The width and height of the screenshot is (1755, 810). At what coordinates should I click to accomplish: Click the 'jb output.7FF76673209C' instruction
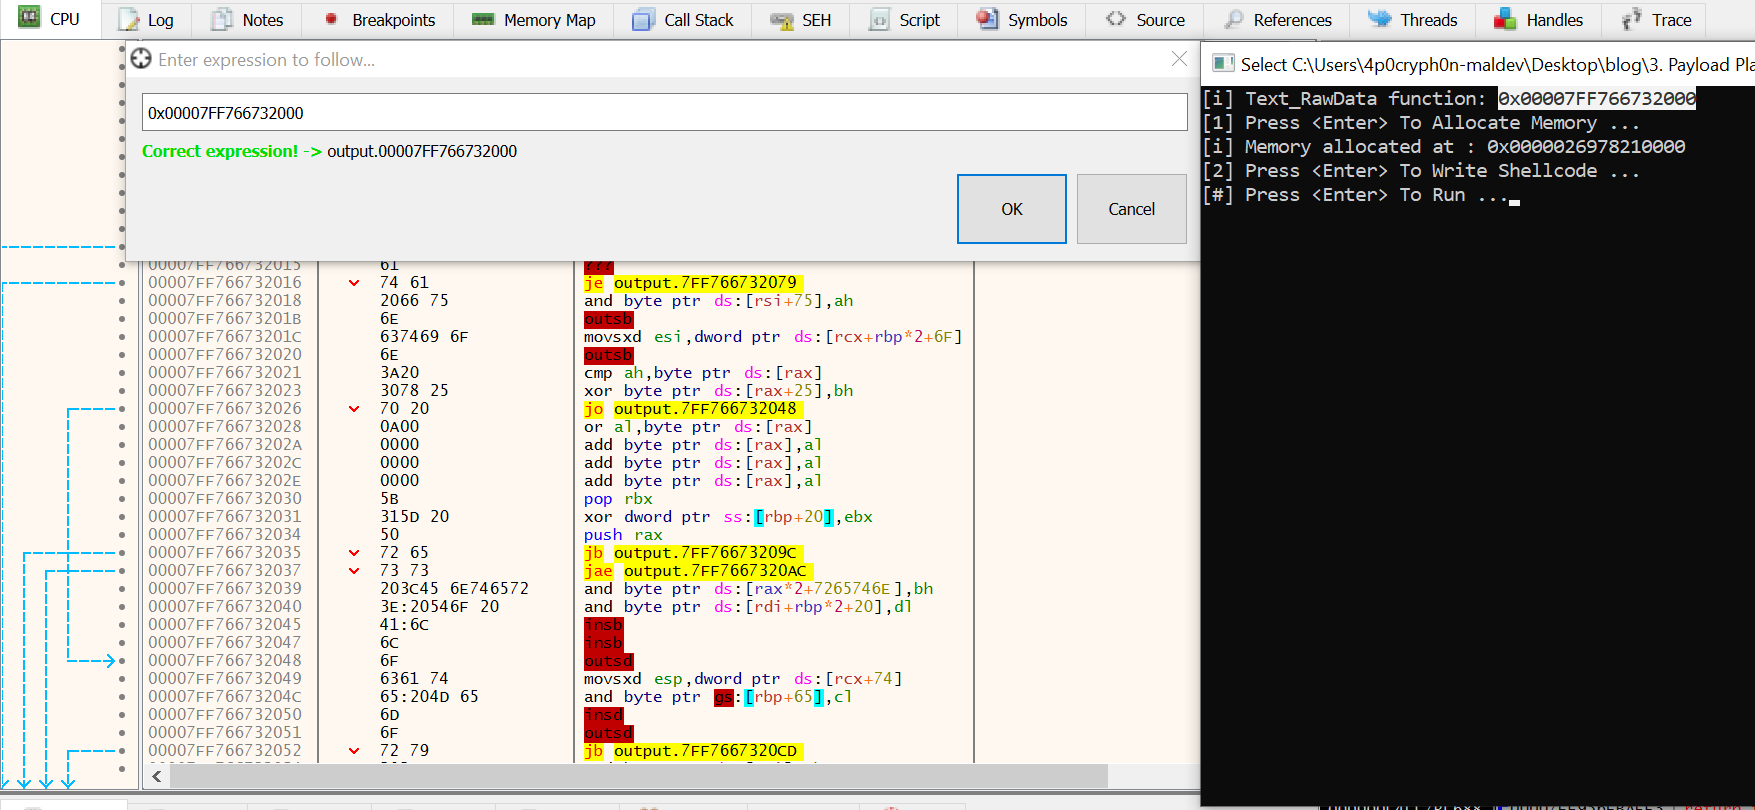693,553
